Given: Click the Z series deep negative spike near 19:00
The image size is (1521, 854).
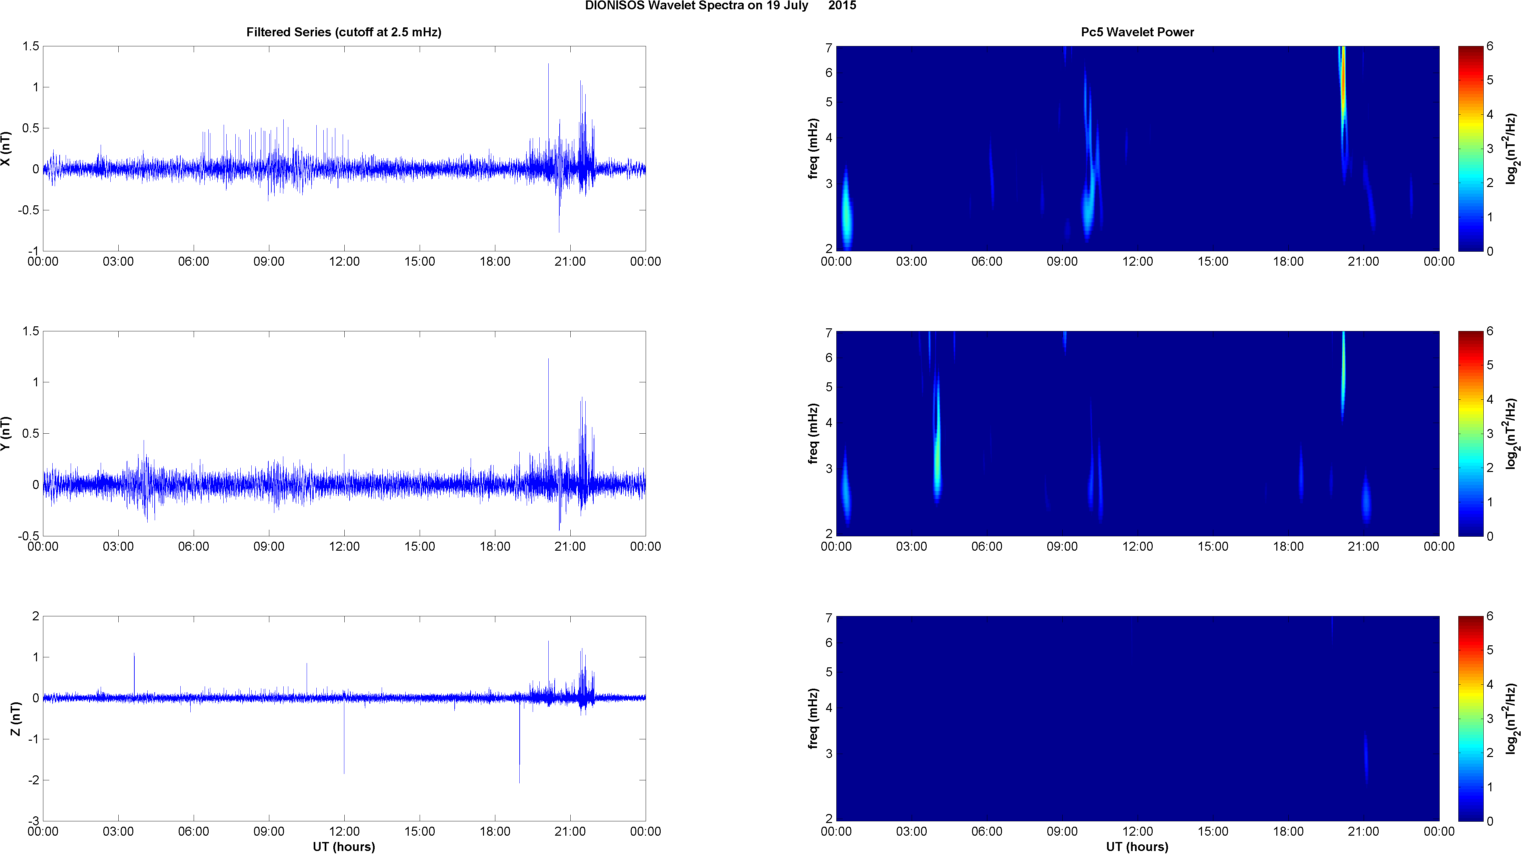Looking at the screenshot, I should click(x=519, y=740).
